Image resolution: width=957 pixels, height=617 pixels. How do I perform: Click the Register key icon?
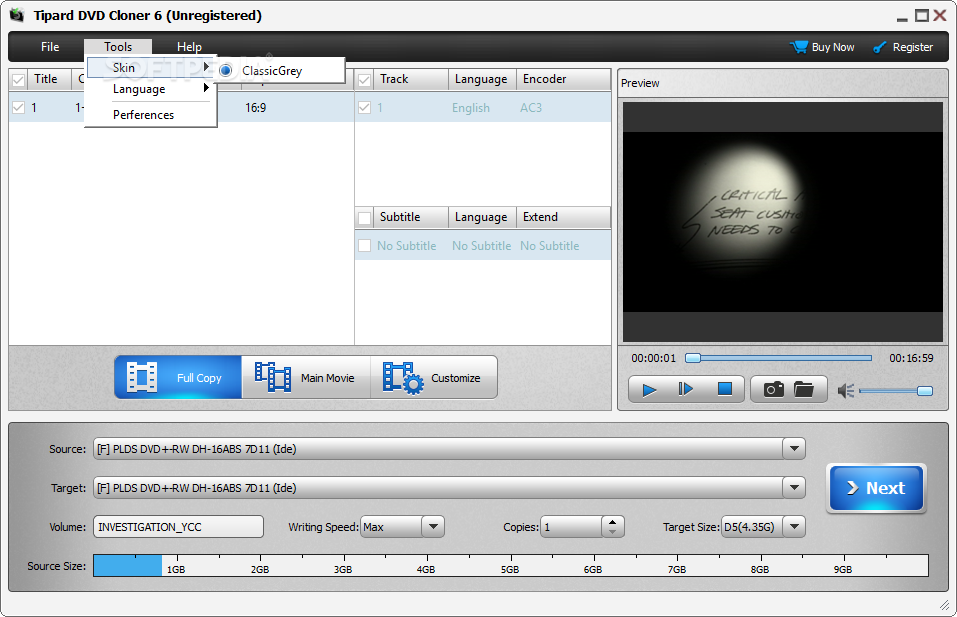point(879,47)
